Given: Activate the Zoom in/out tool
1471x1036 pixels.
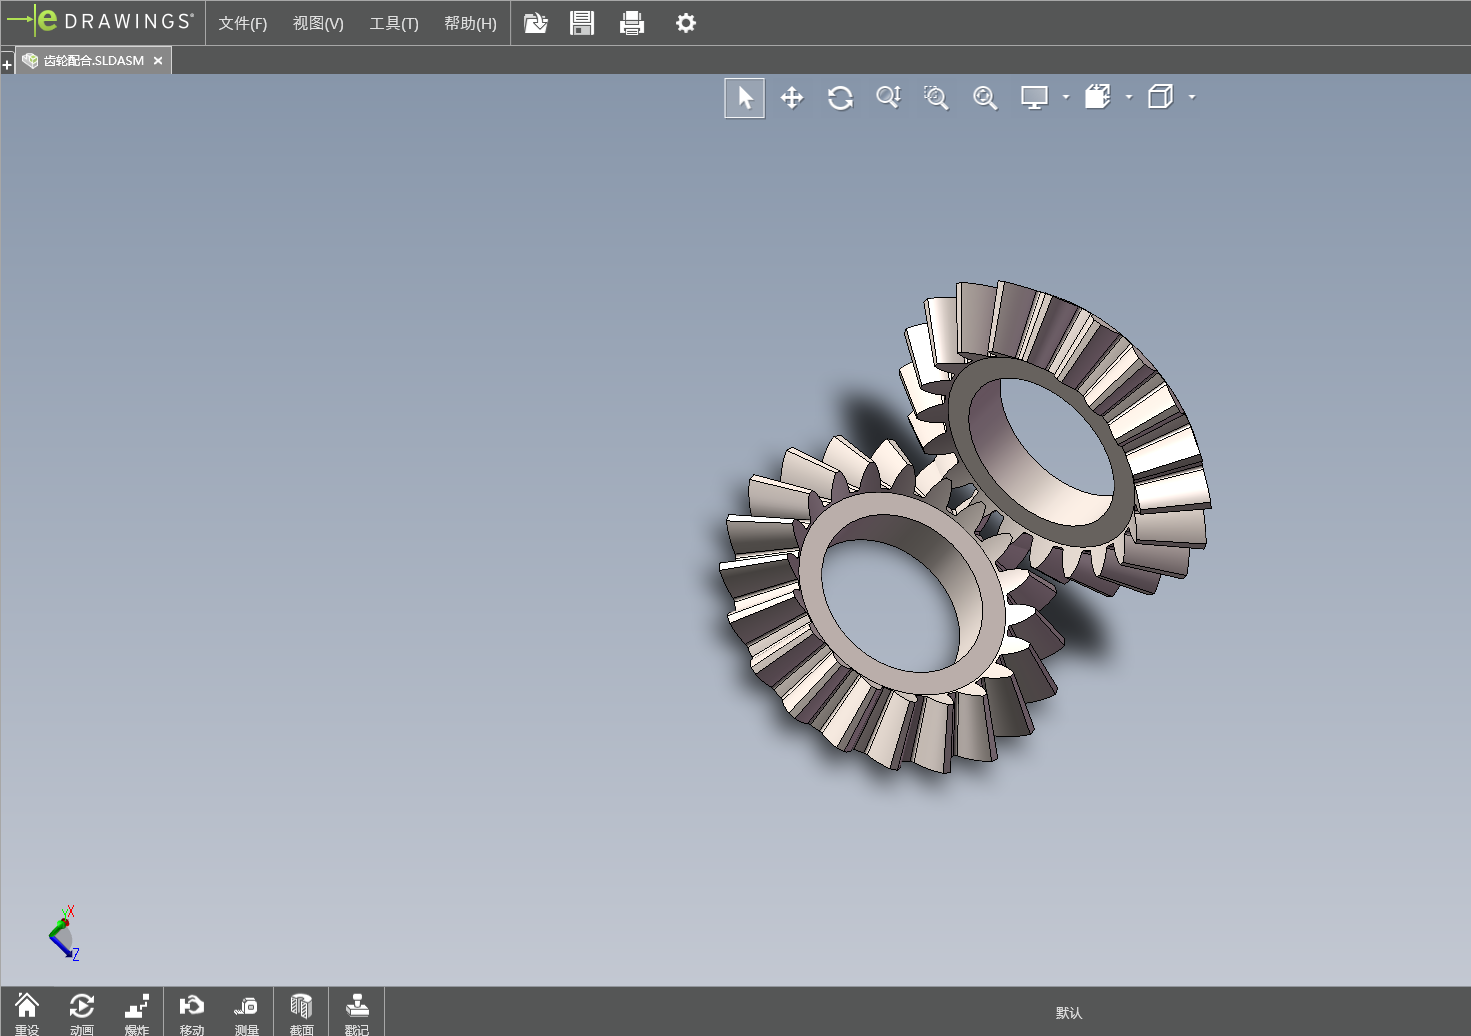Looking at the screenshot, I should [x=888, y=97].
